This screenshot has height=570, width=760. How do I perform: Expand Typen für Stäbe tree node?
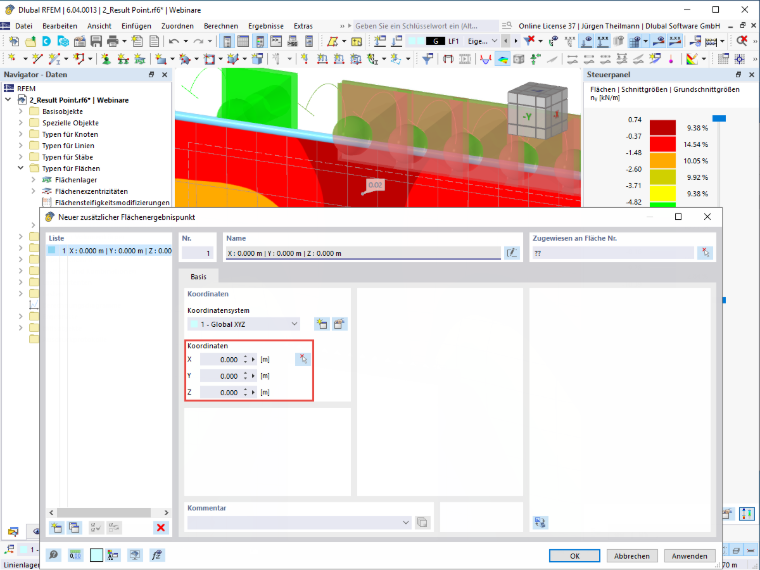coord(20,157)
